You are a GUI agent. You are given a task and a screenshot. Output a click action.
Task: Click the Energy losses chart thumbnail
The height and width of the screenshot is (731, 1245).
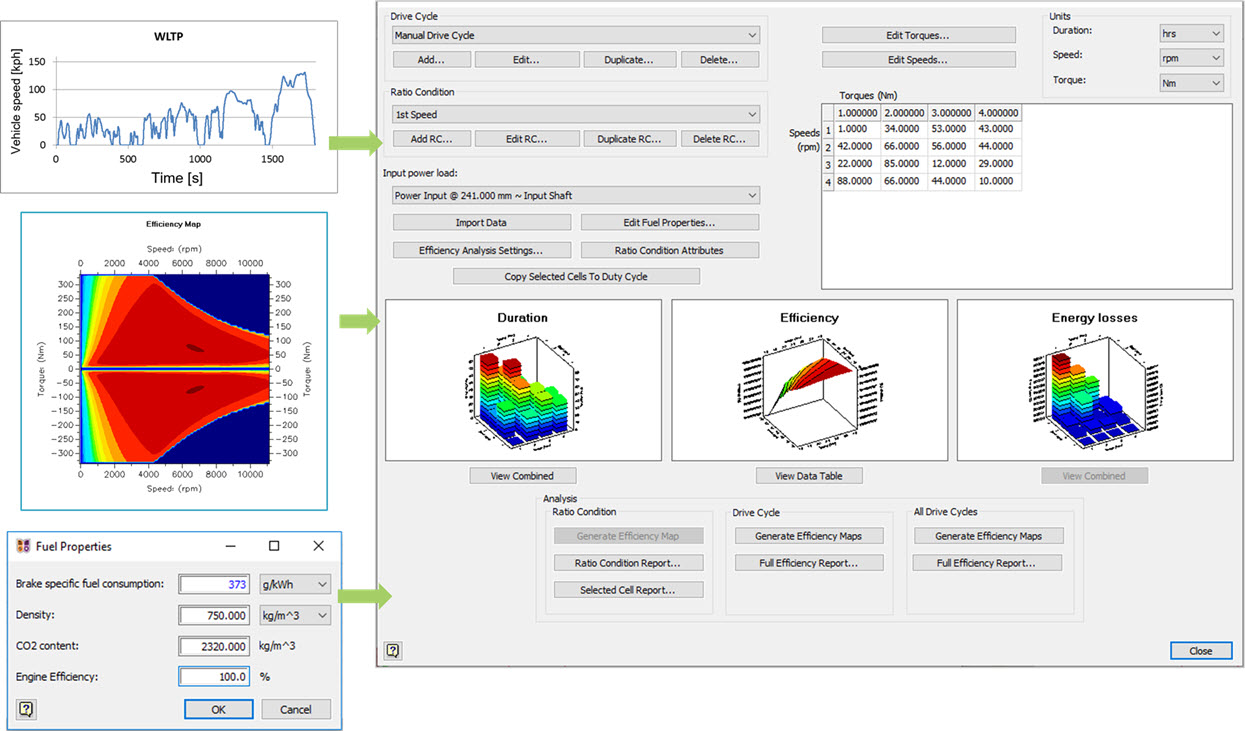tap(1094, 380)
